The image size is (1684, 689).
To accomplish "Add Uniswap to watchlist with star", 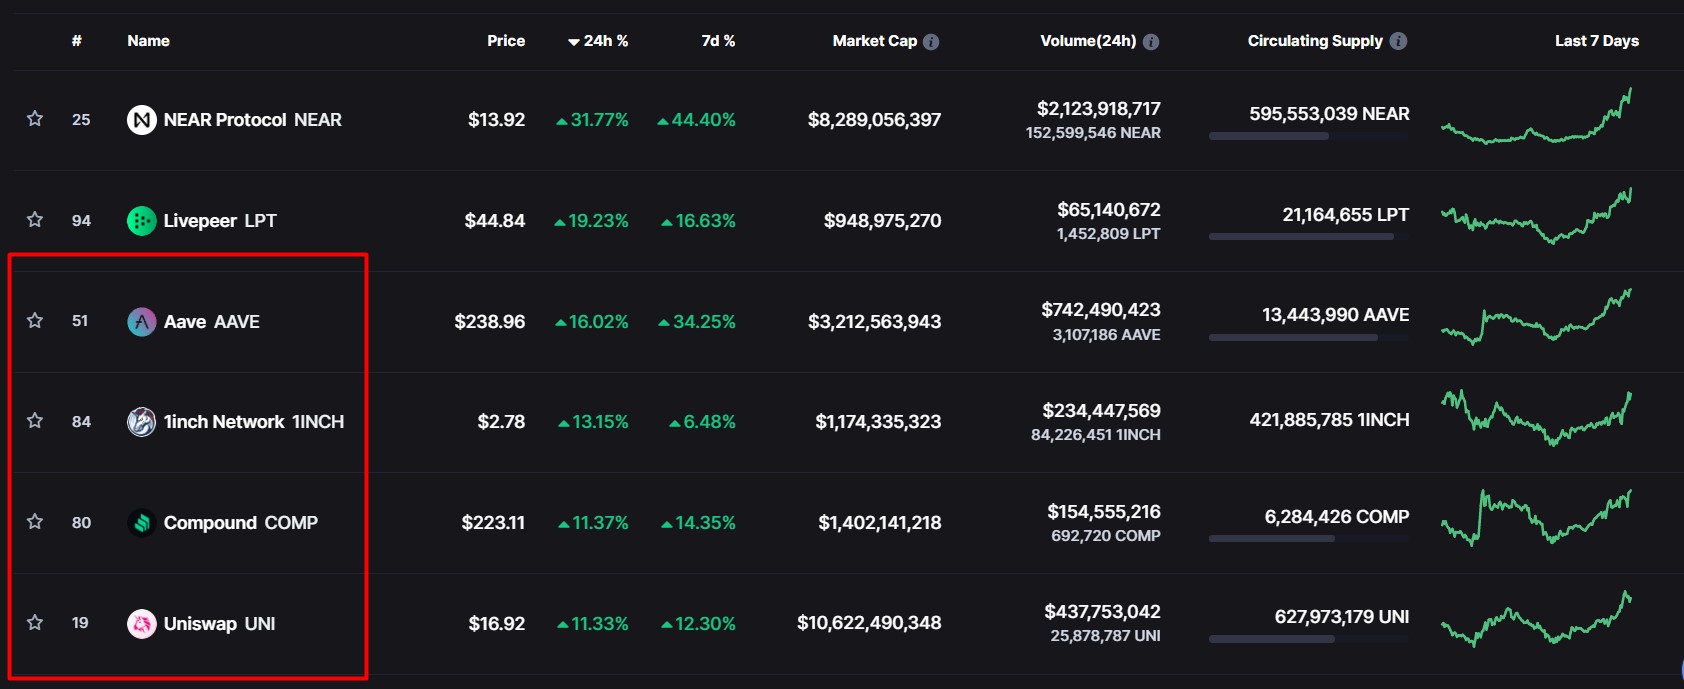I will click(35, 622).
